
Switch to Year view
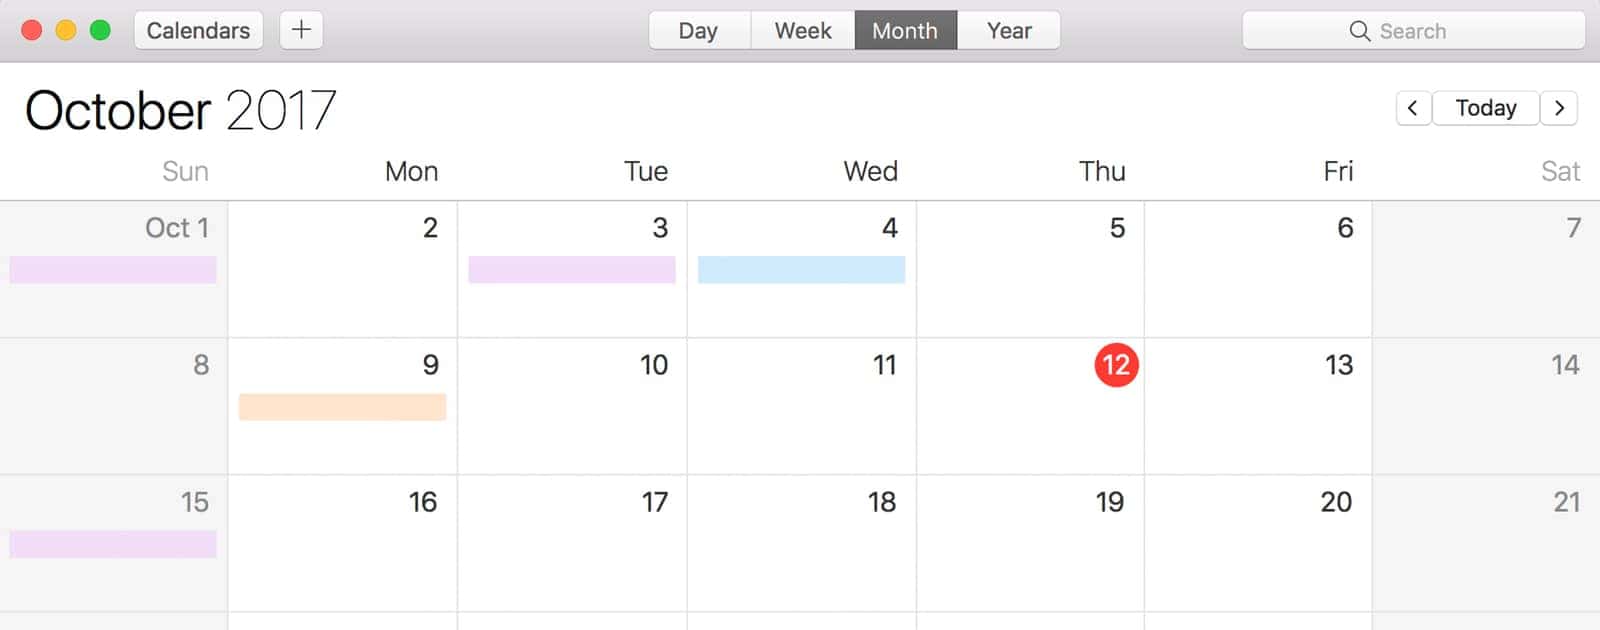[x=1009, y=30]
